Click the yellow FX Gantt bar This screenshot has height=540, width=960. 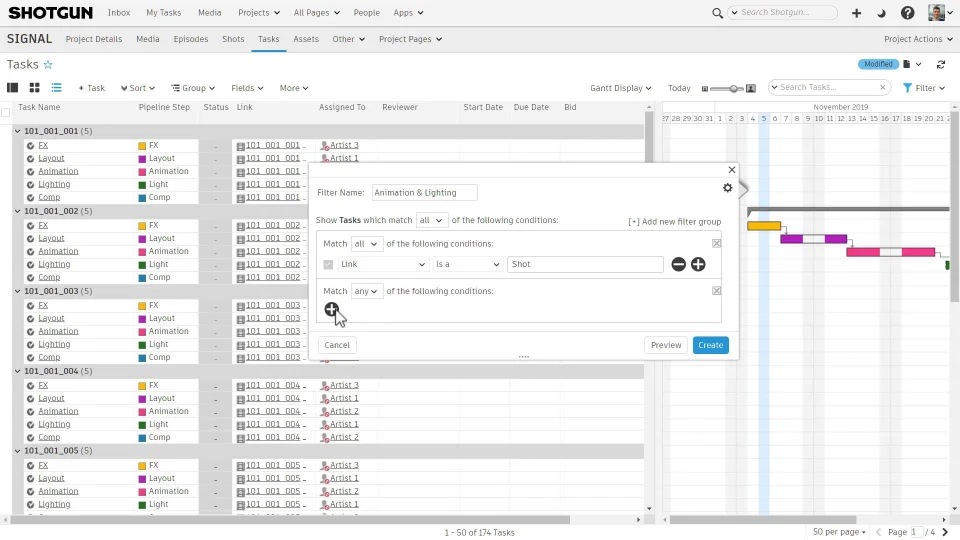[x=764, y=226]
